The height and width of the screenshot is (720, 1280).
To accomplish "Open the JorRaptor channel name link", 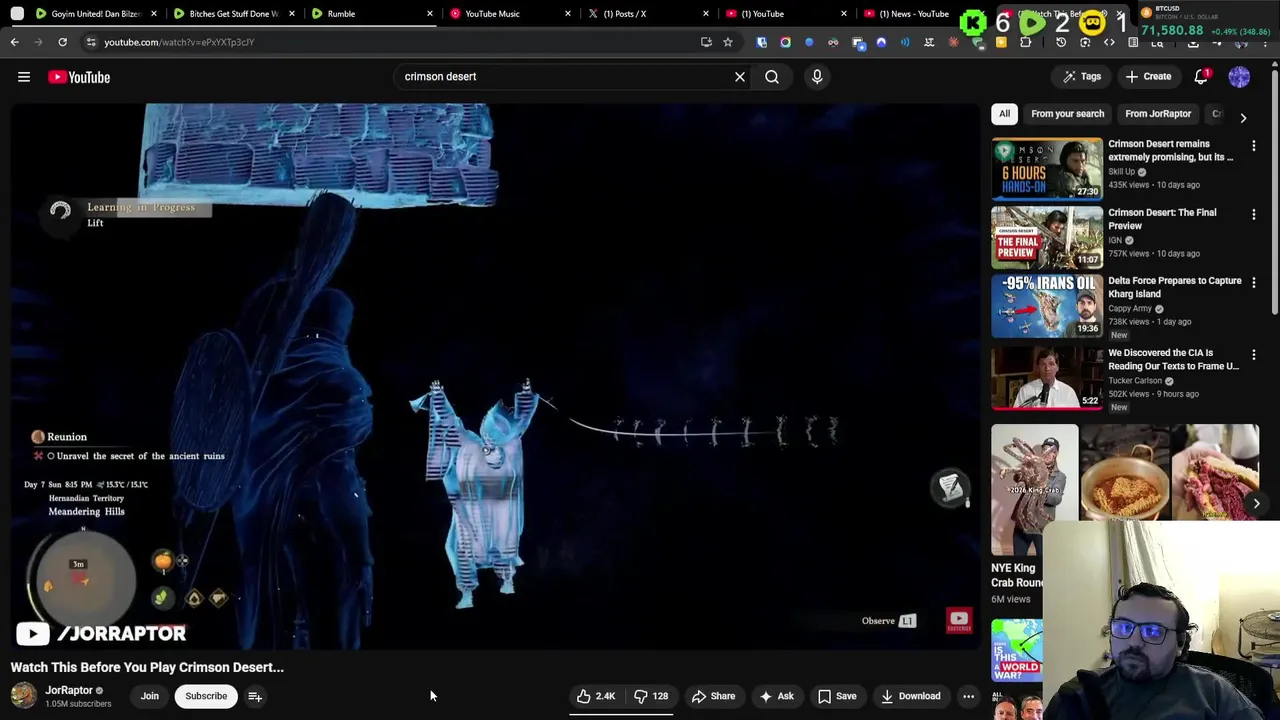I will pyautogui.click(x=69, y=690).
